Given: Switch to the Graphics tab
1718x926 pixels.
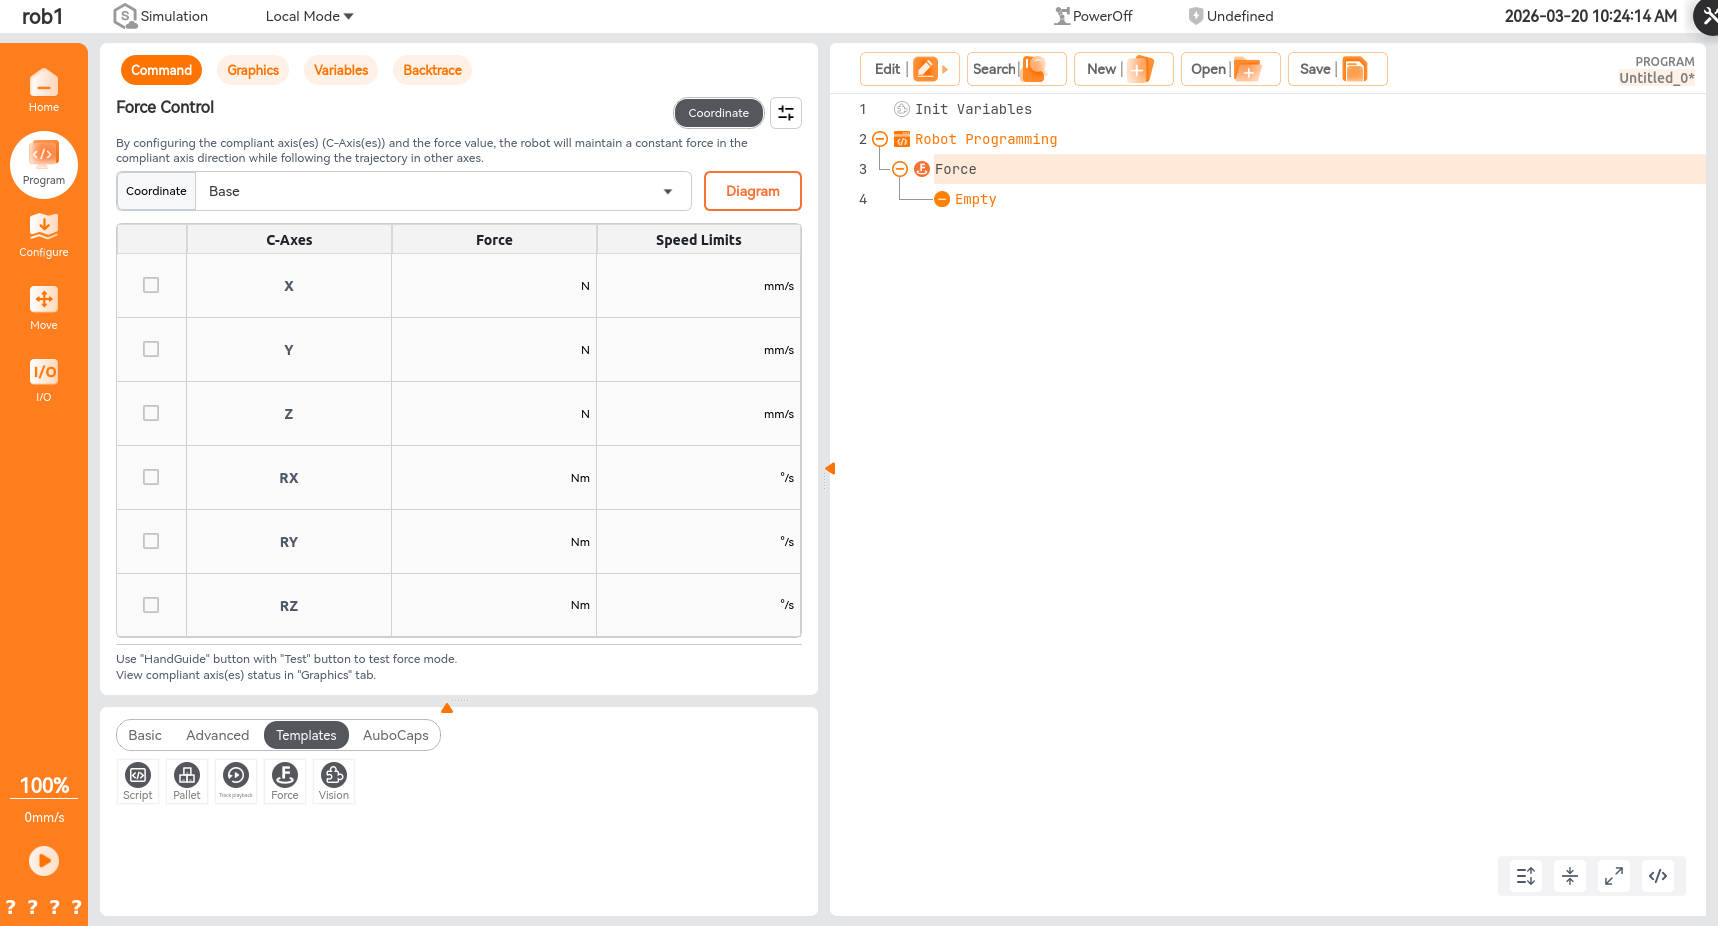Looking at the screenshot, I should [x=253, y=70].
